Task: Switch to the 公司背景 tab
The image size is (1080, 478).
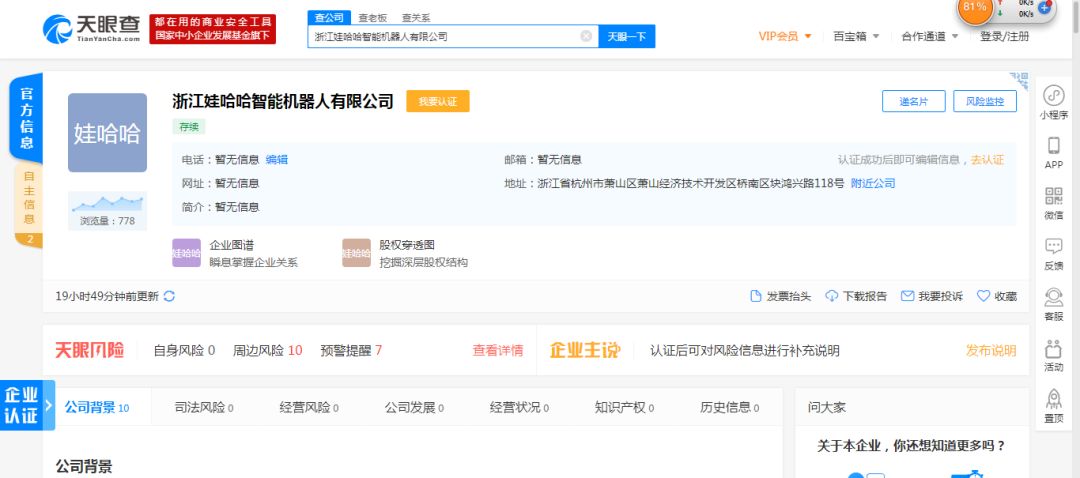Action: (x=97, y=407)
